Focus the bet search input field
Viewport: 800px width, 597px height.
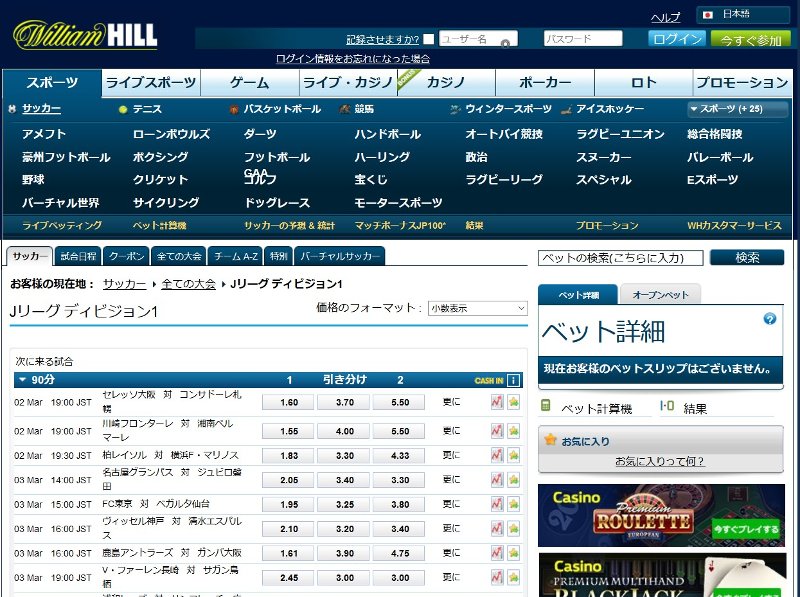coord(620,258)
